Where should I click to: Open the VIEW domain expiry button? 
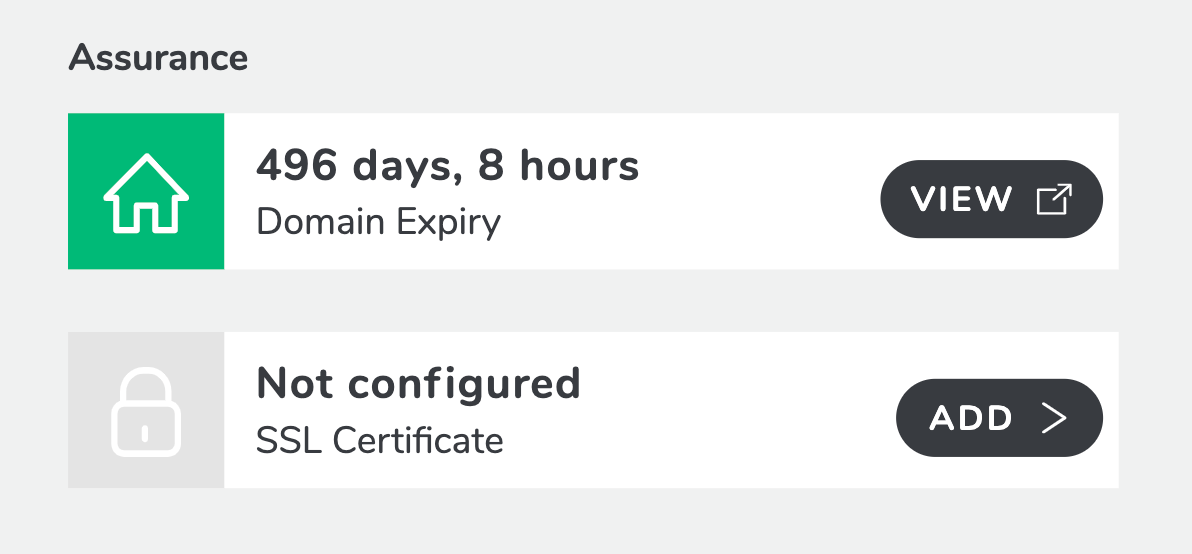click(991, 199)
